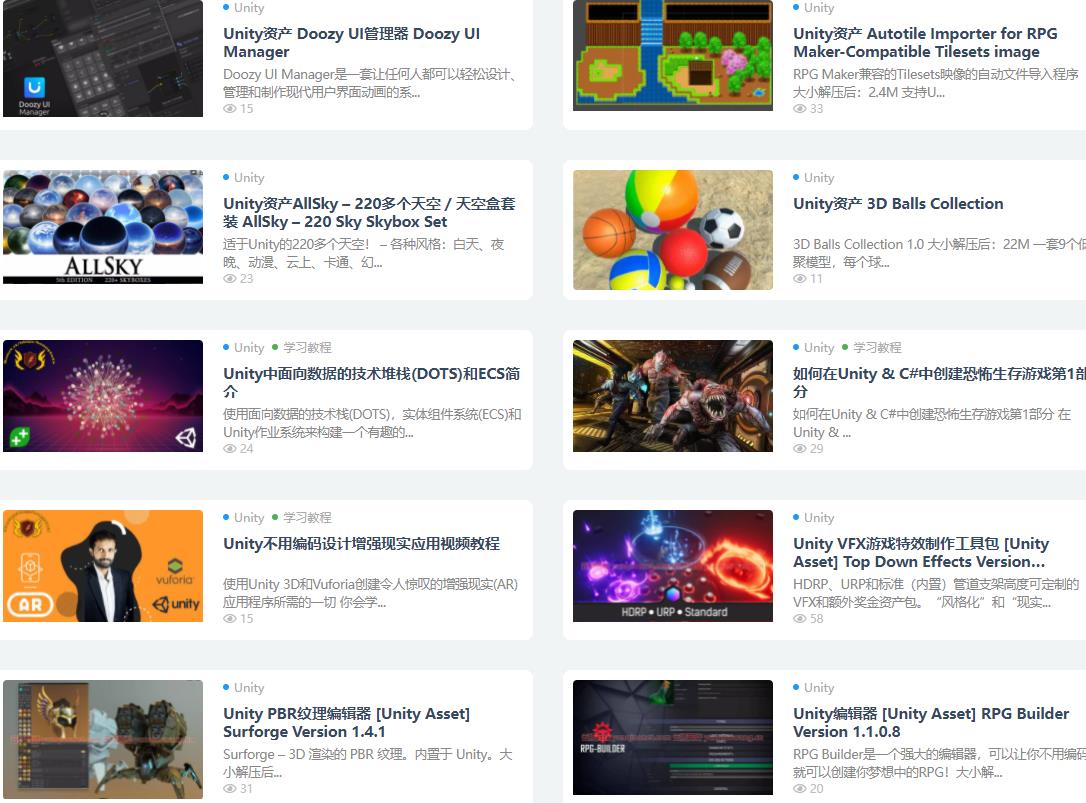Select Unity tag above VFX effects post
The width and height of the screenshot is (1086, 803).
coord(819,517)
